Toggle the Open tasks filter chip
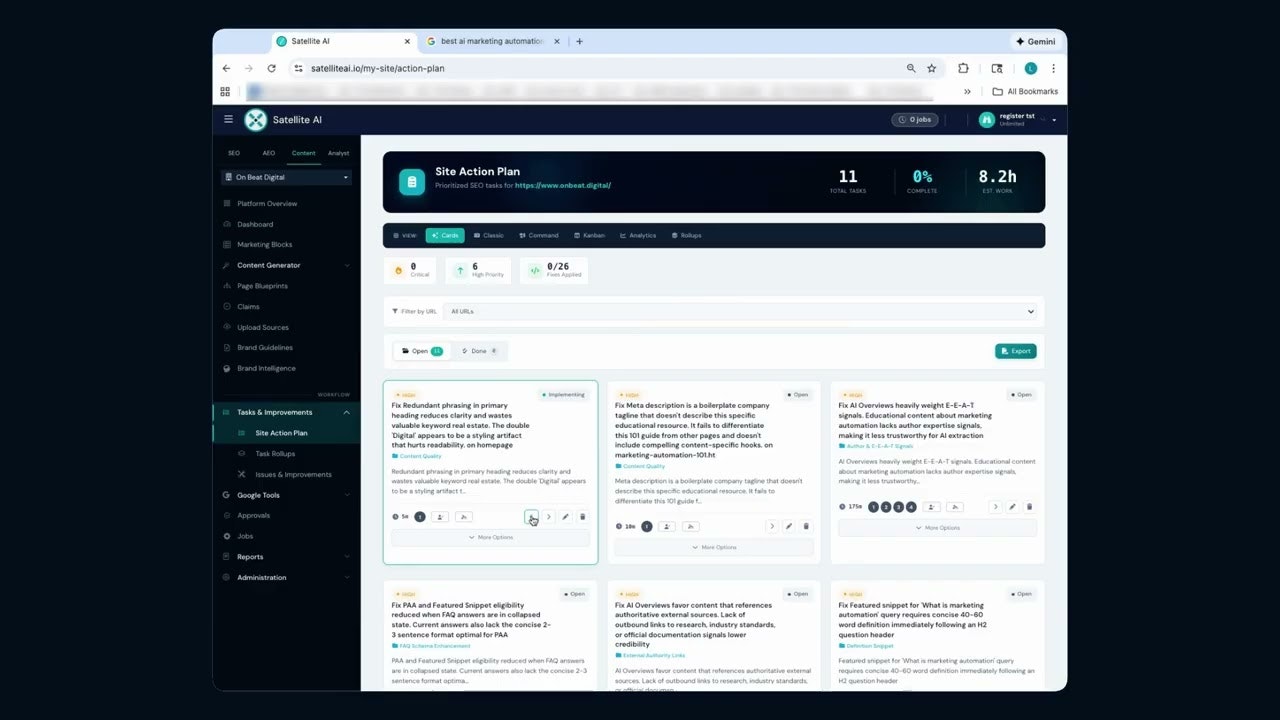 point(421,351)
